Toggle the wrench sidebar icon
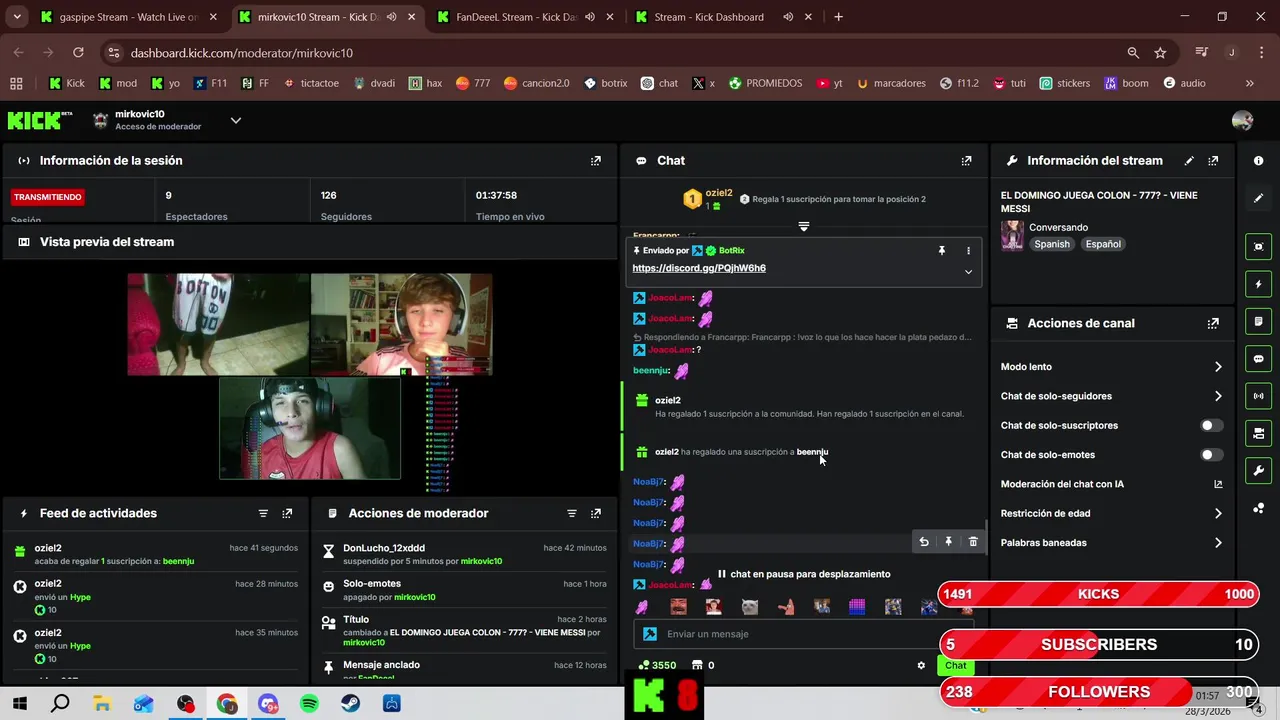The image size is (1280, 720). pos(1258,471)
